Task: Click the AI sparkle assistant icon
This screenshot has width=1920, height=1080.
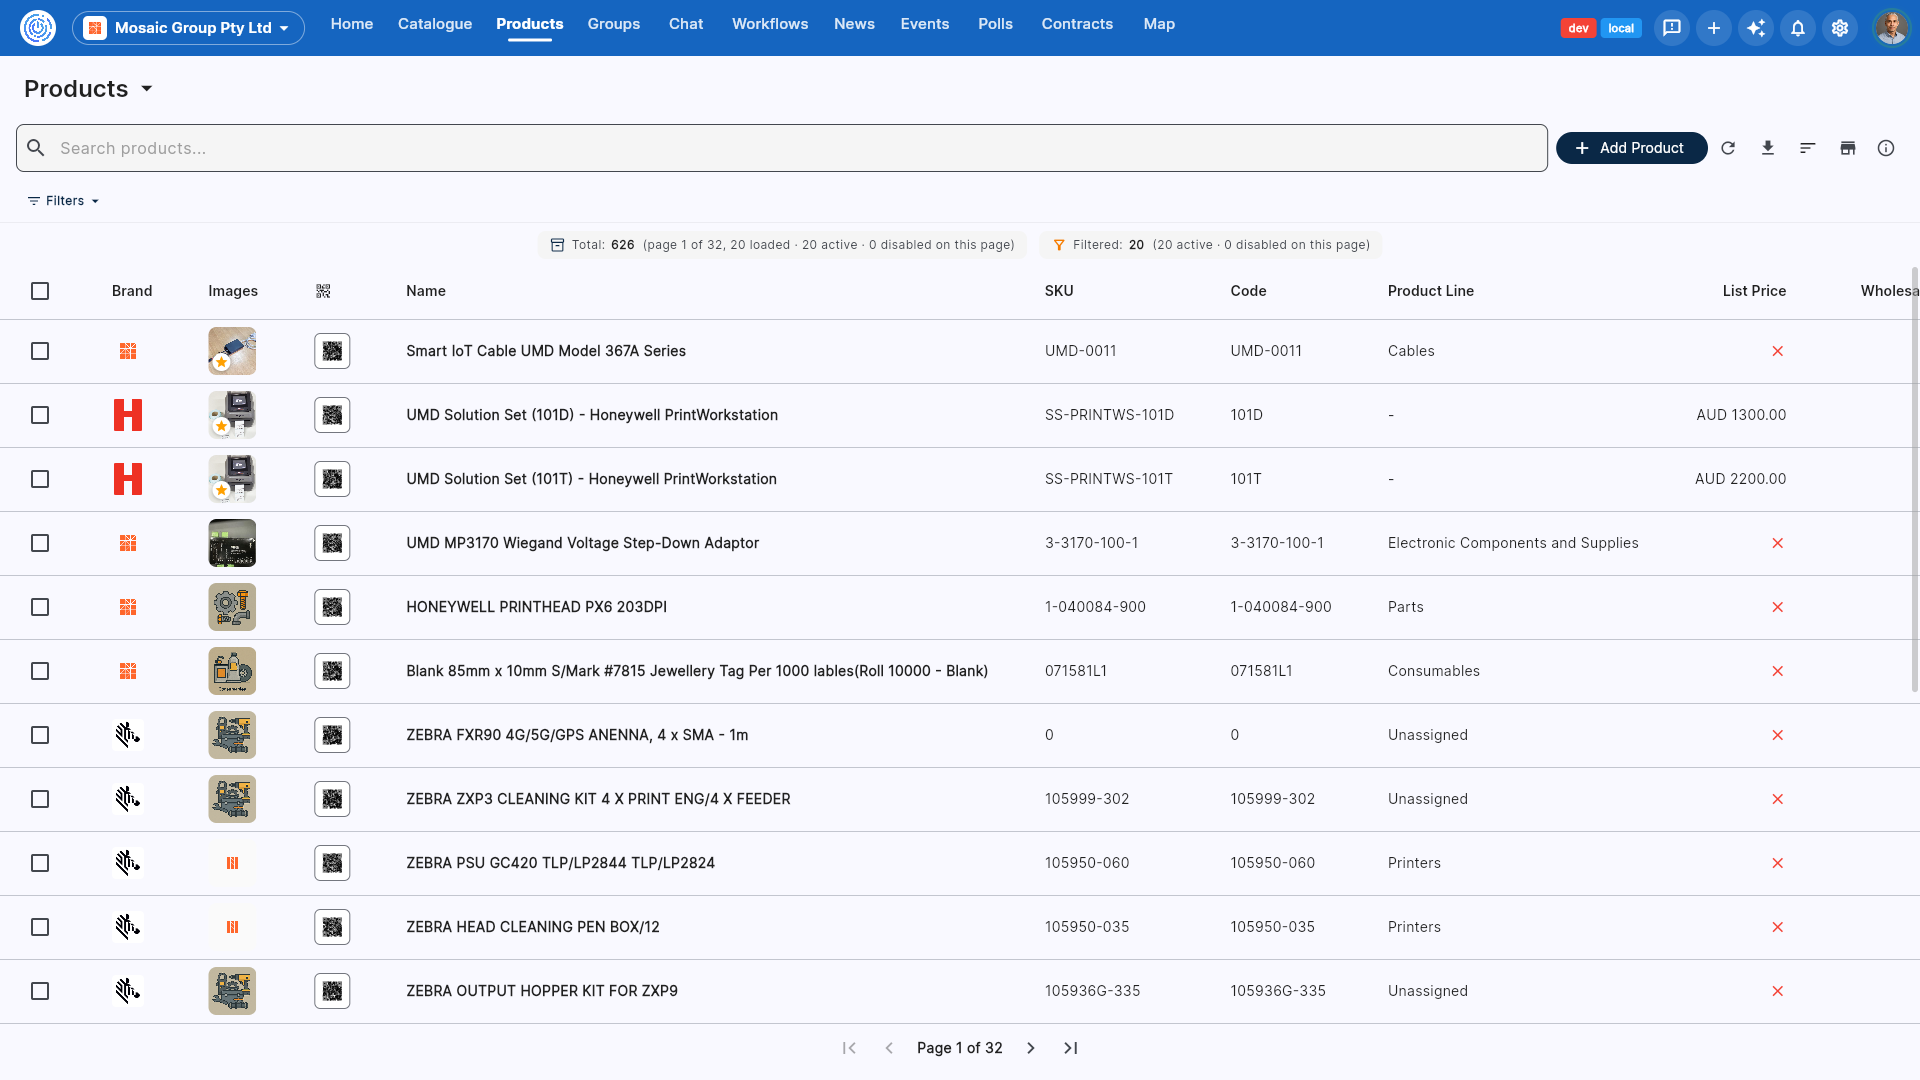Action: [1756, 28]
